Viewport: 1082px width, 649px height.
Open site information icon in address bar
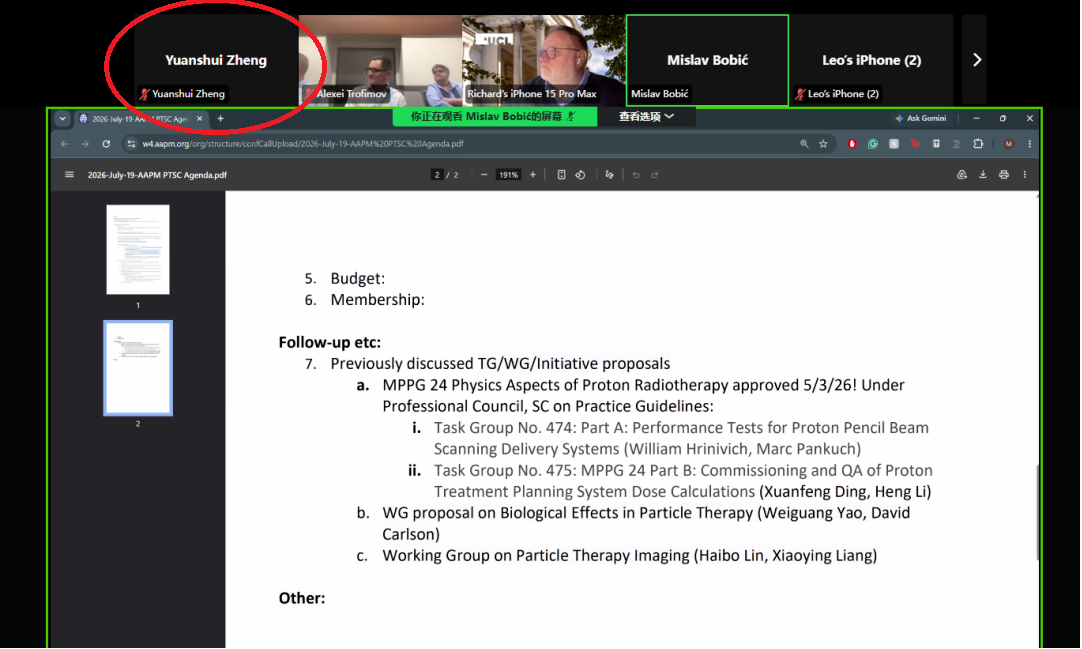coord(131,144)
